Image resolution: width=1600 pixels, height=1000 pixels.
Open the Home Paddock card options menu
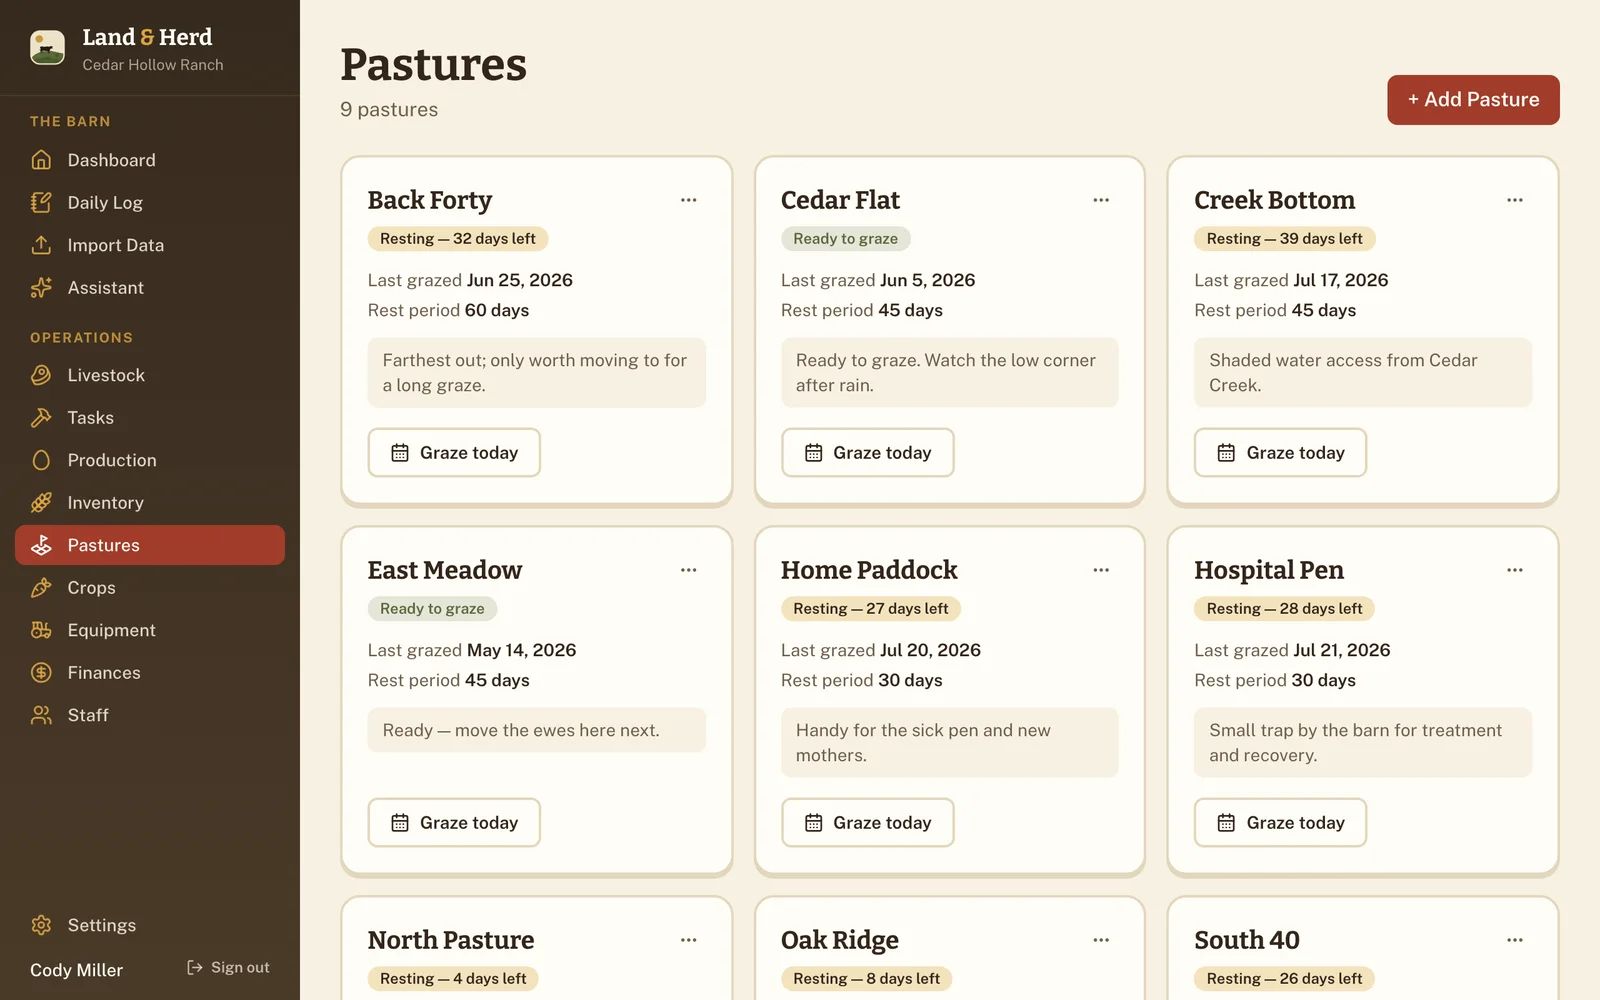point(1101,570)
